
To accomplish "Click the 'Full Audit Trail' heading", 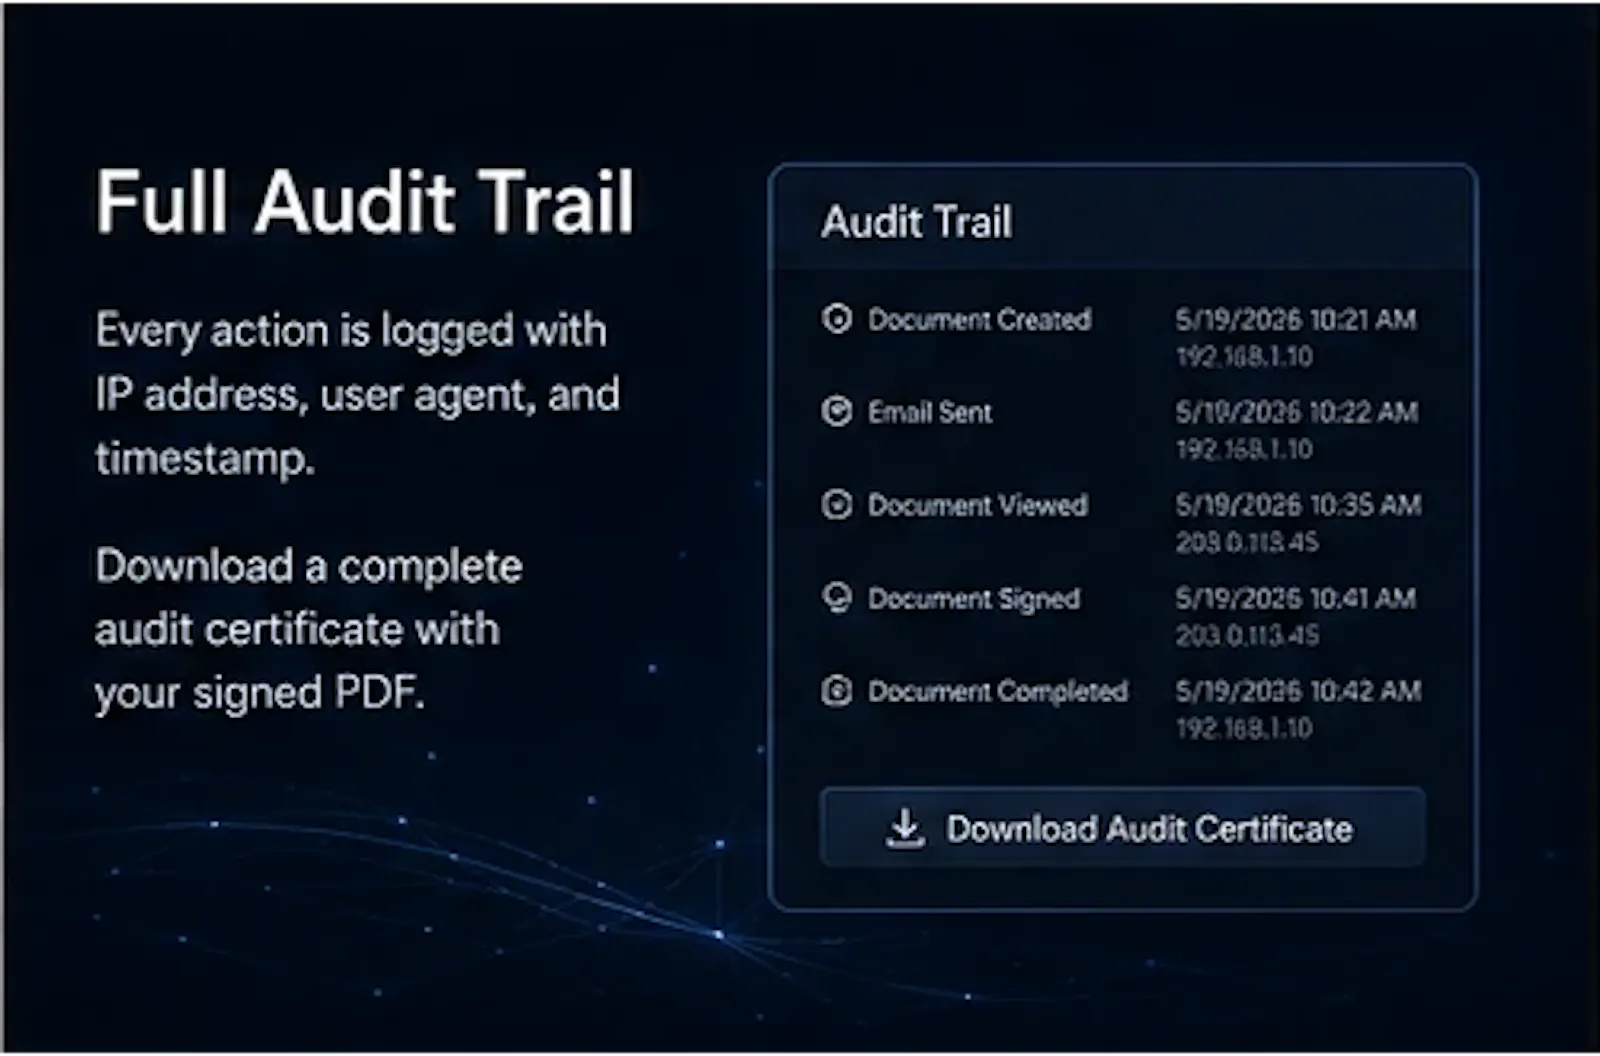I will [x=365, y=202].
